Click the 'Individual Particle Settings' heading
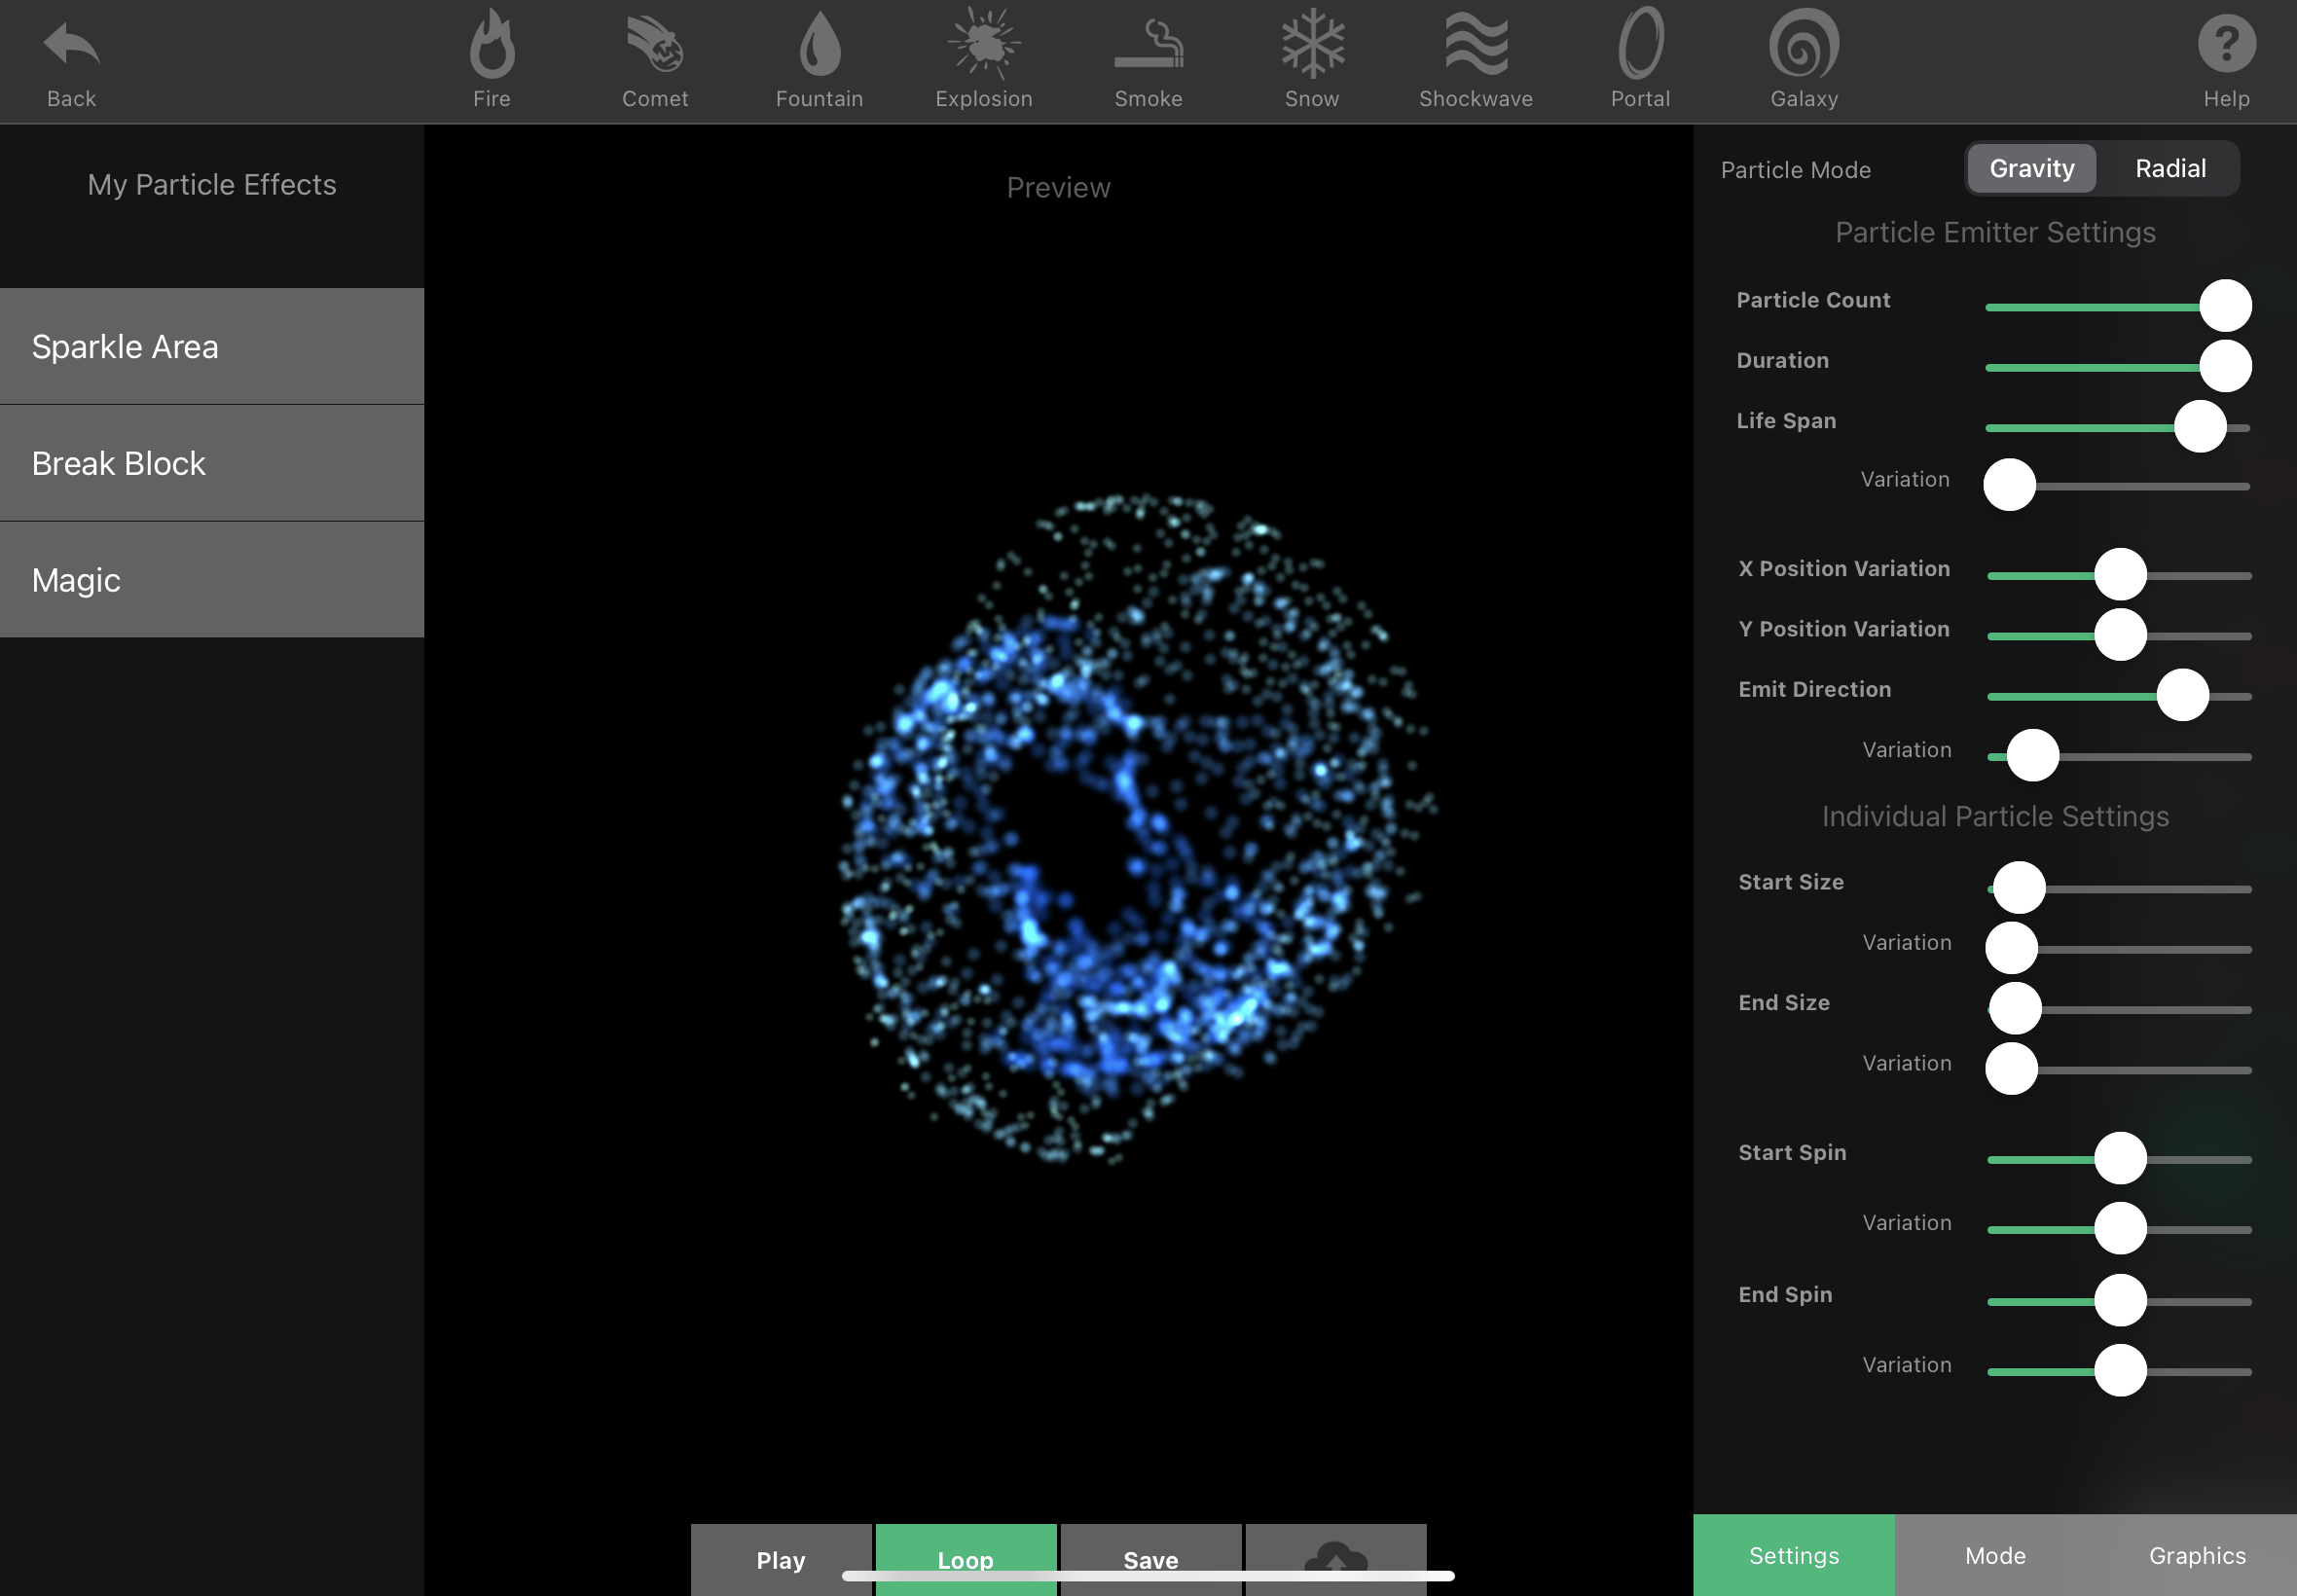This screenshot has width=2297, height=1596. click(1995, 817)
